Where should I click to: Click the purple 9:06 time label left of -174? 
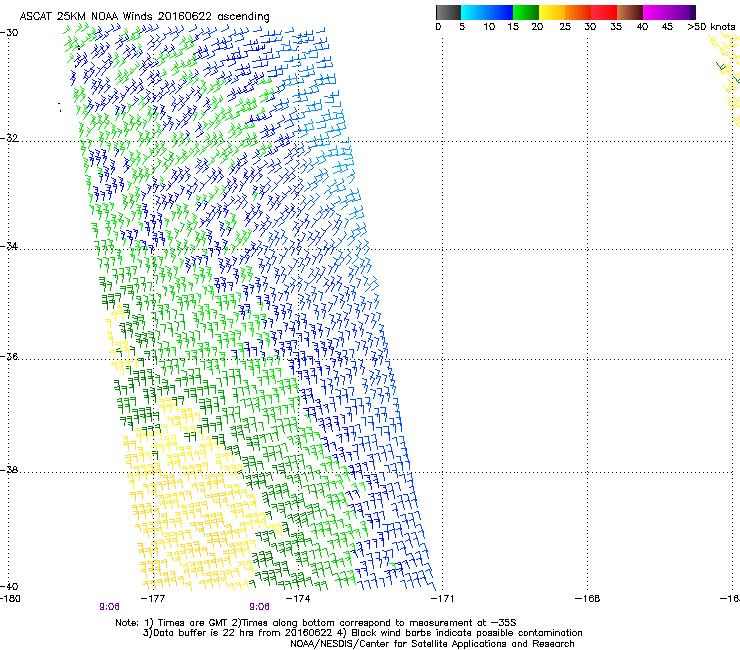tap(260, 607)
